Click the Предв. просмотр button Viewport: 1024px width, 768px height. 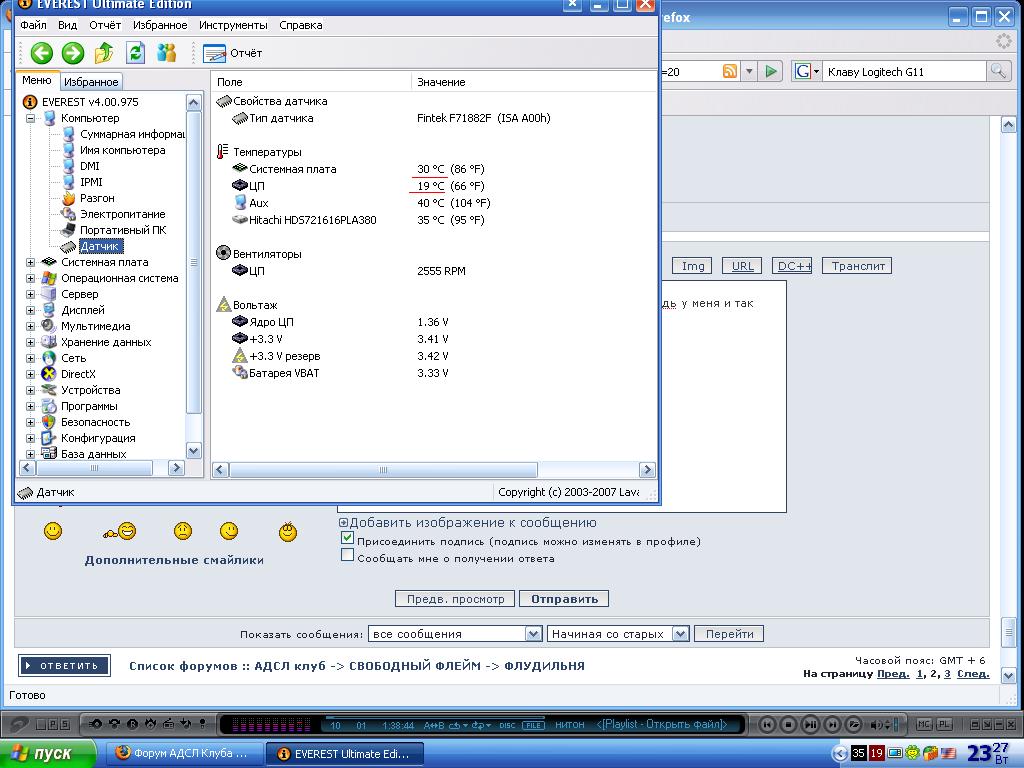point(455,599)
